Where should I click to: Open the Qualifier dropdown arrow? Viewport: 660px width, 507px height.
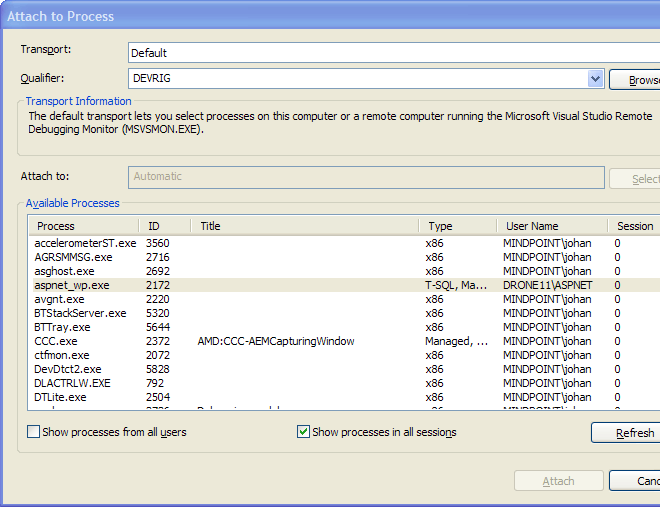pos(595,79)
